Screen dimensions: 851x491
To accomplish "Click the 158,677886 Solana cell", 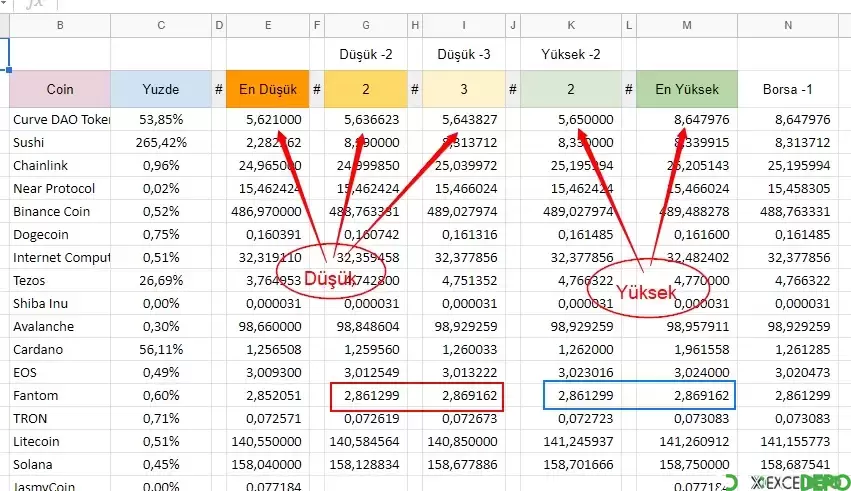I will click(463, 464).
